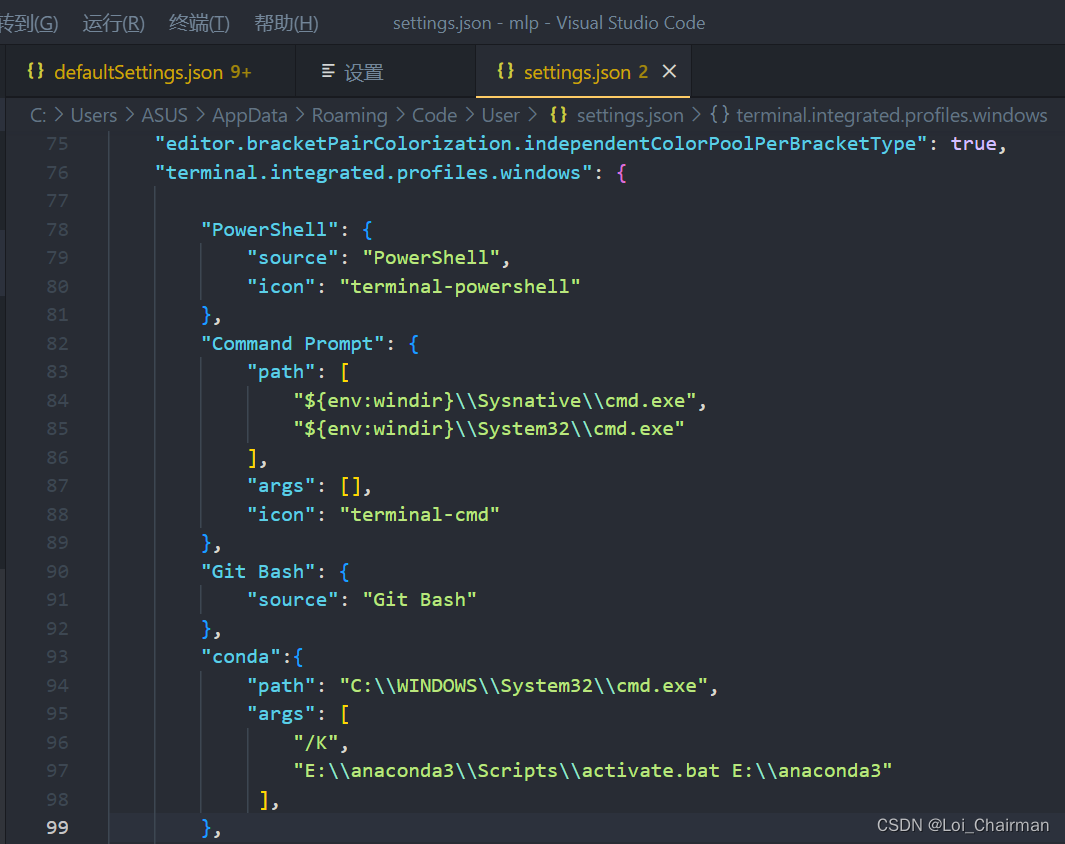Click the terminal.integrated.profiles.windows breadcrumb
Screen dimensions: 1065x844
(x=892, y=115)
